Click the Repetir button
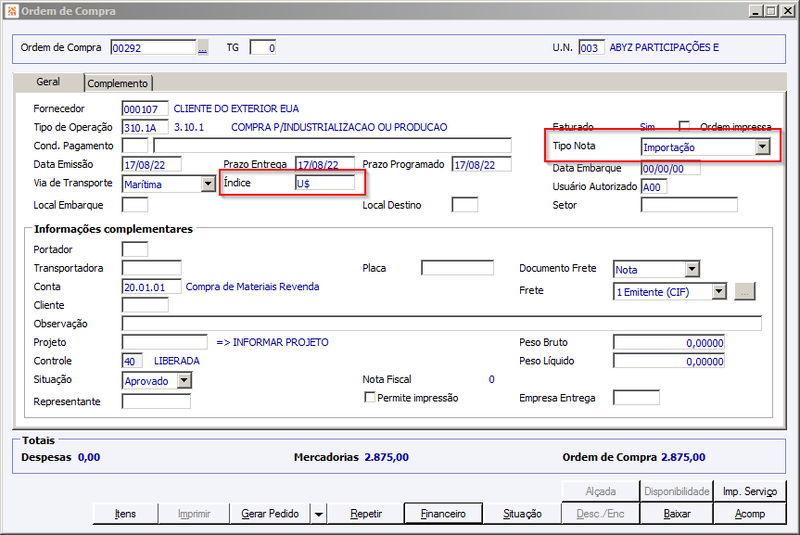This screenshot has height=535, width=800. point(366,514)
